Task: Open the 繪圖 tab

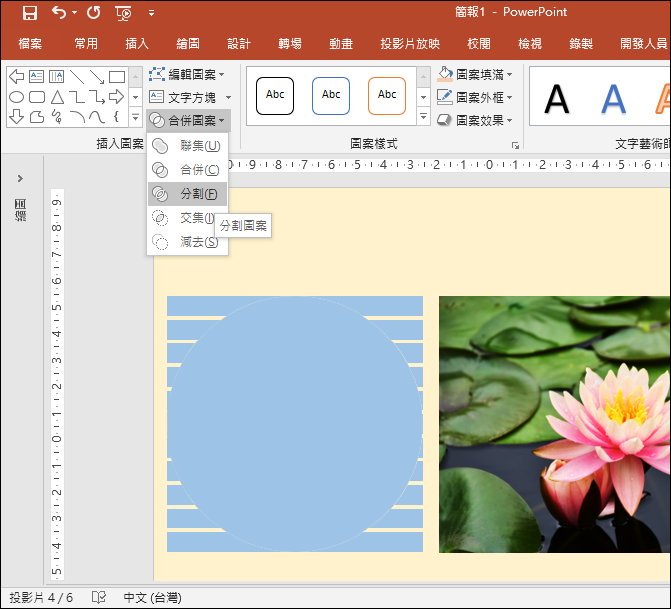Action: [188, 44]
